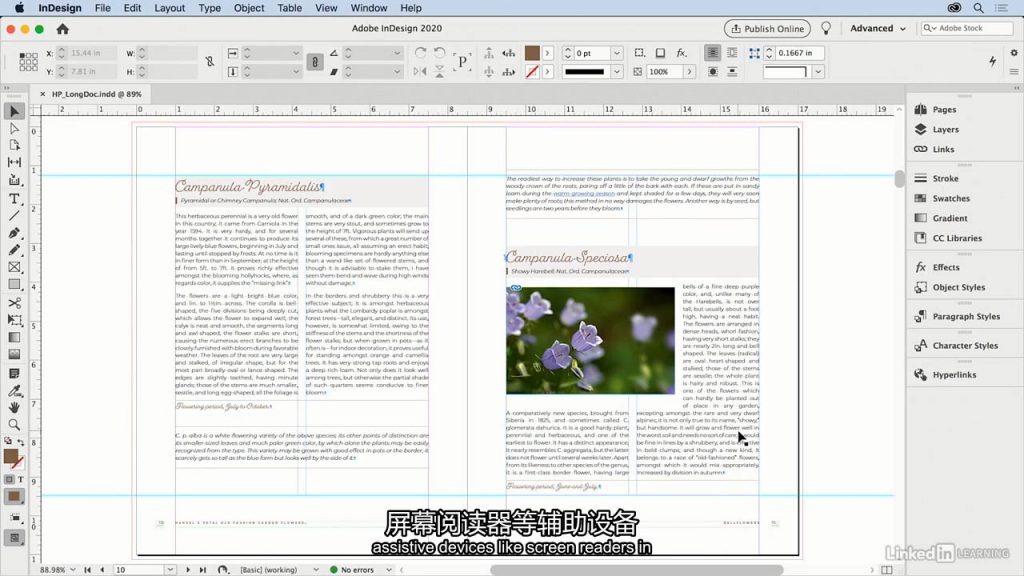
Task: Toggle Wrap around object shape
Action: click(712, 71)
